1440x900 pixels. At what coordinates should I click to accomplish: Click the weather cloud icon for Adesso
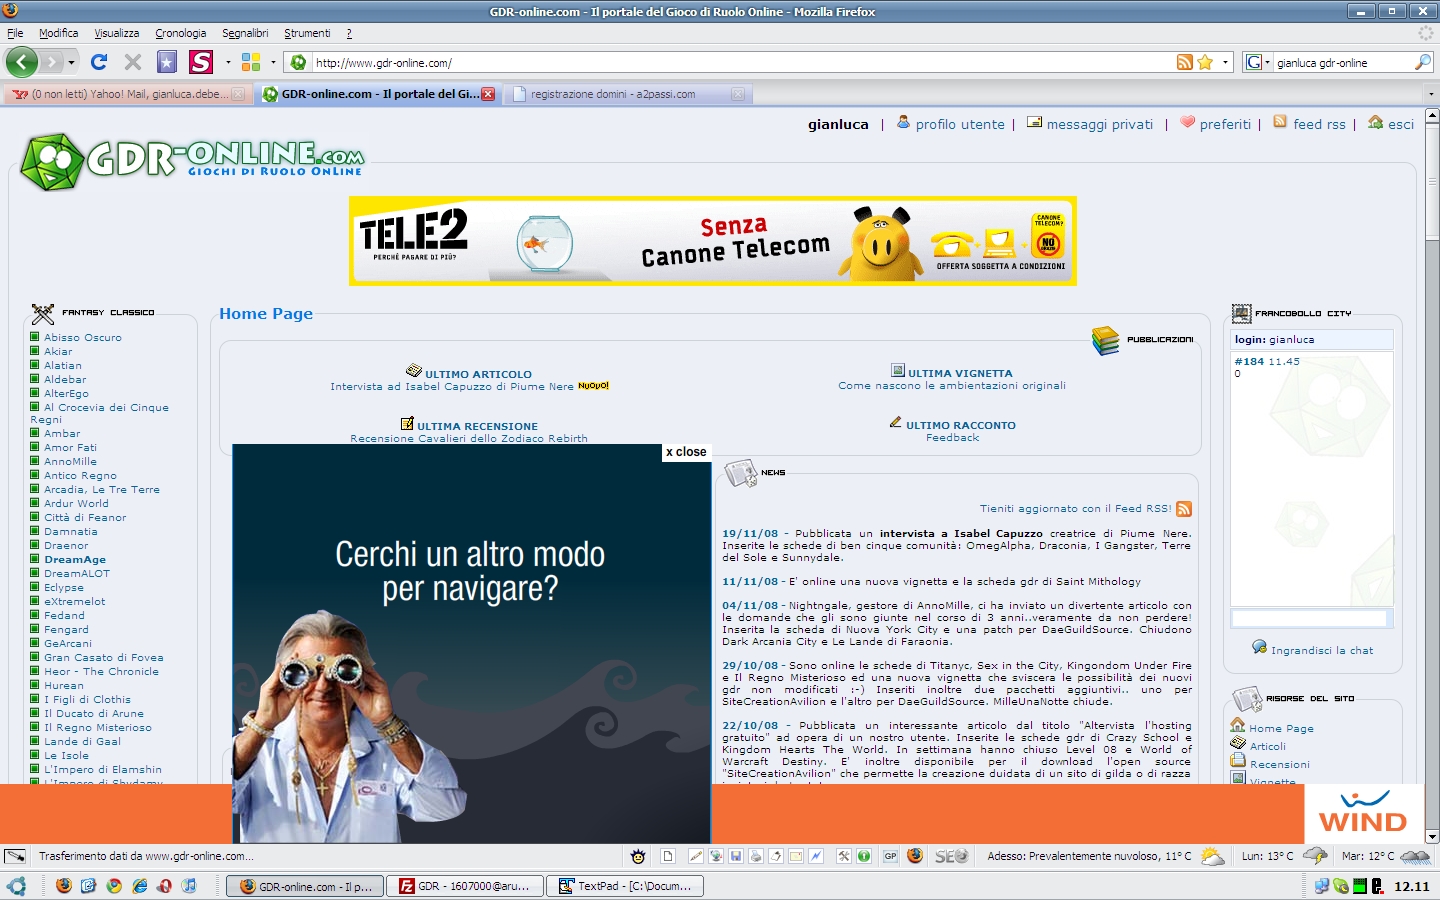click(1212, 856)
